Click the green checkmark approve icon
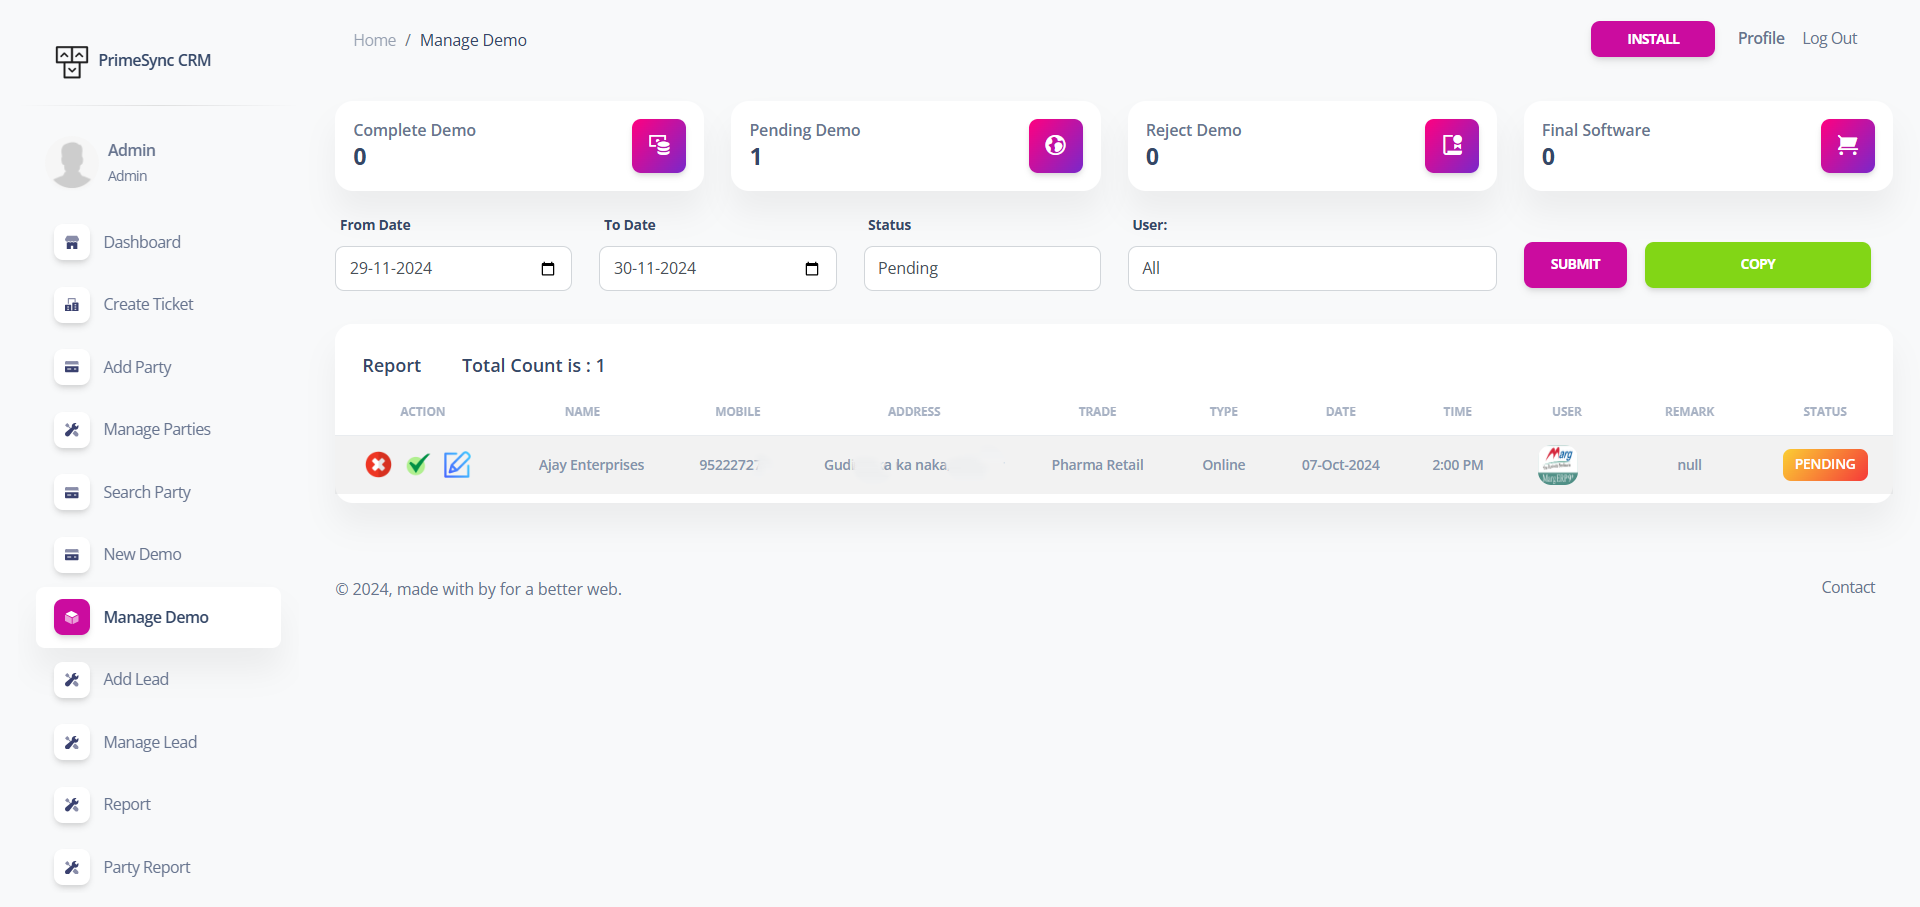The image size is (1920, 907). click(418, 465)
